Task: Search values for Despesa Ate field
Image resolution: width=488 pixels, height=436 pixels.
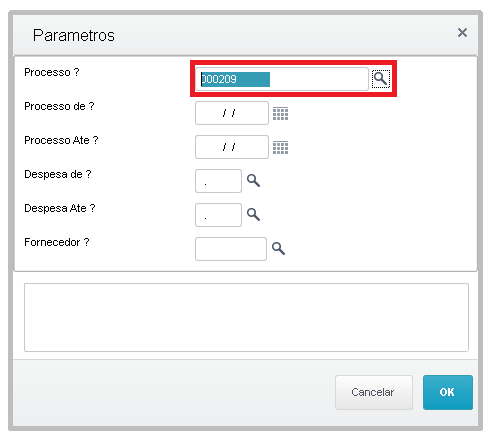Action: [253, 214]
